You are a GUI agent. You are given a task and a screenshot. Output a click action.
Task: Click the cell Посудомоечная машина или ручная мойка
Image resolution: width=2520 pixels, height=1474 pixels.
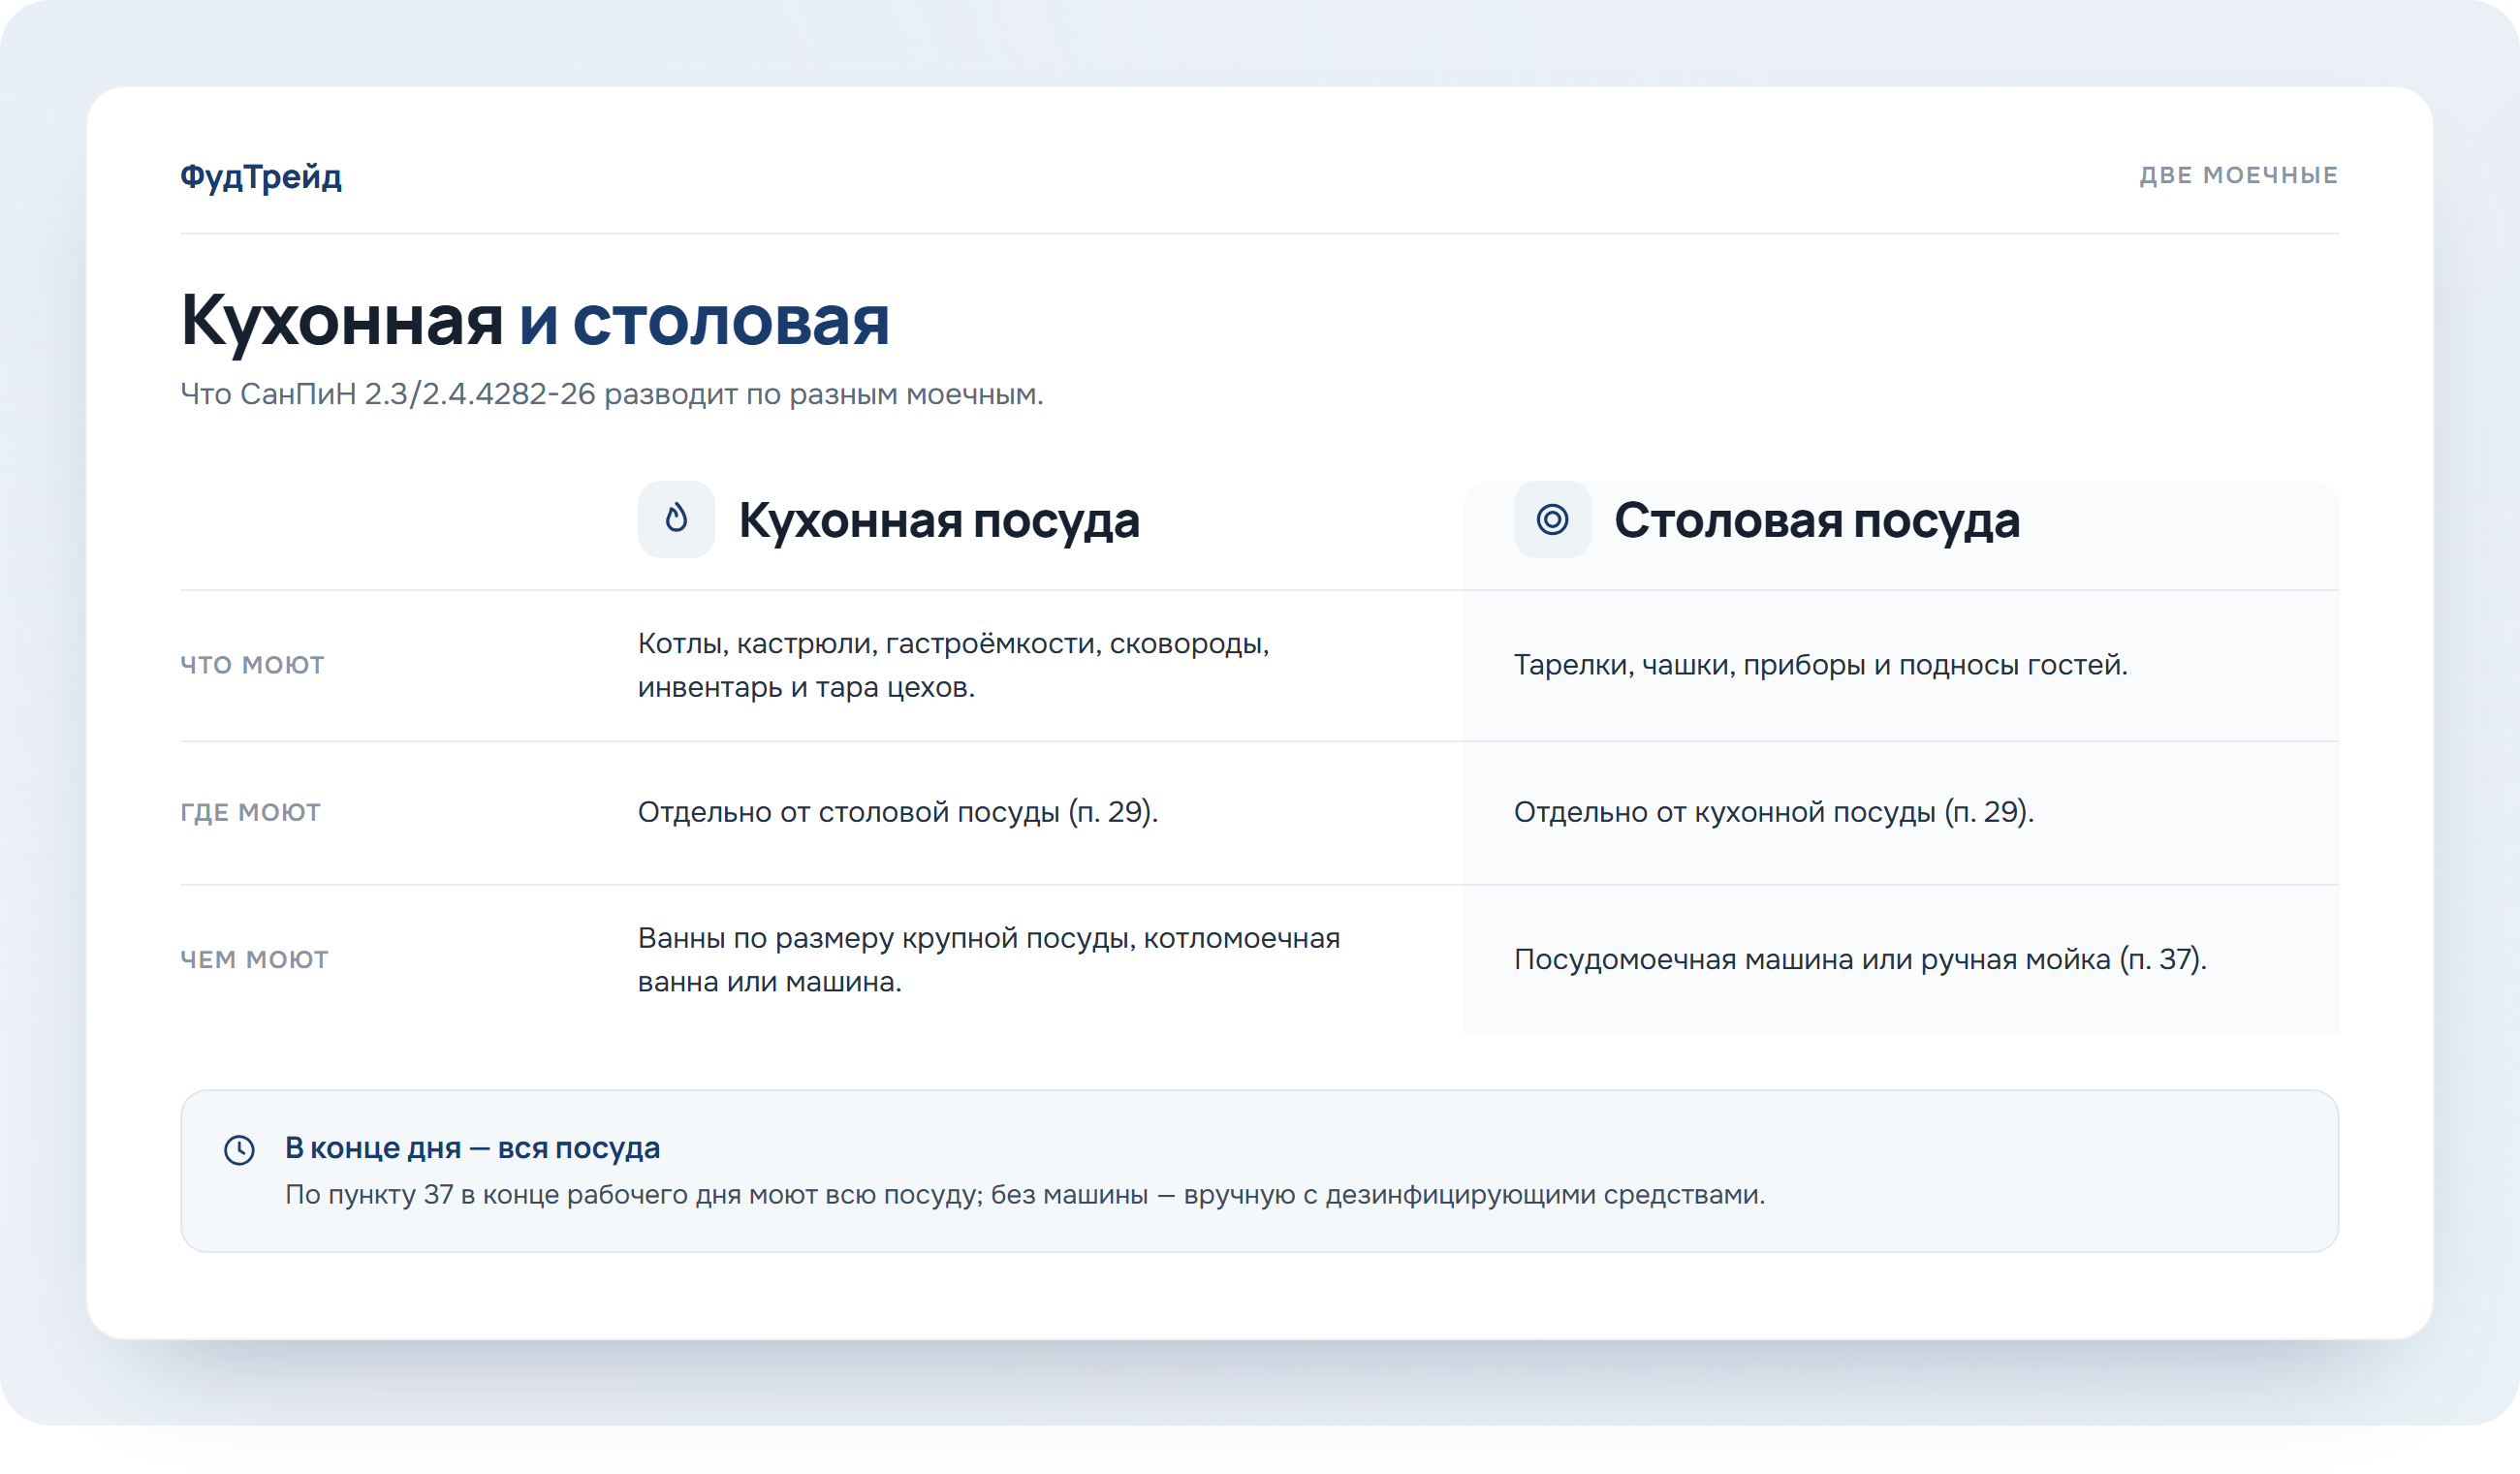(1860, 959)
